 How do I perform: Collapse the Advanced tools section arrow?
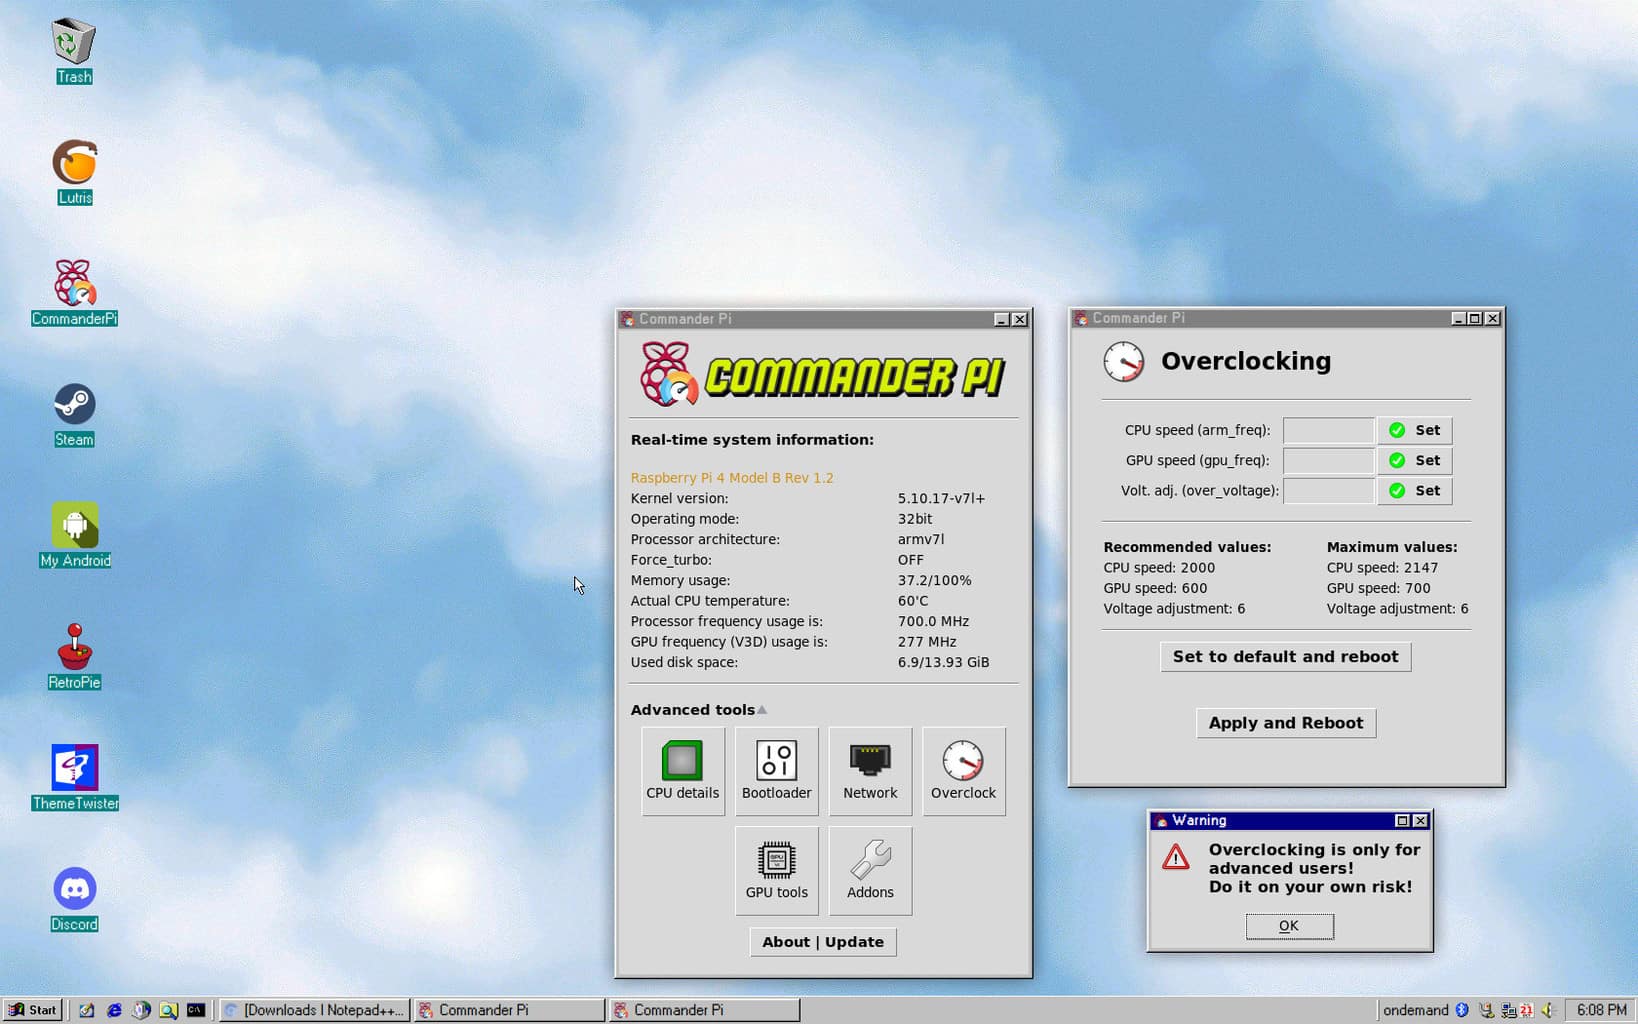762,710
